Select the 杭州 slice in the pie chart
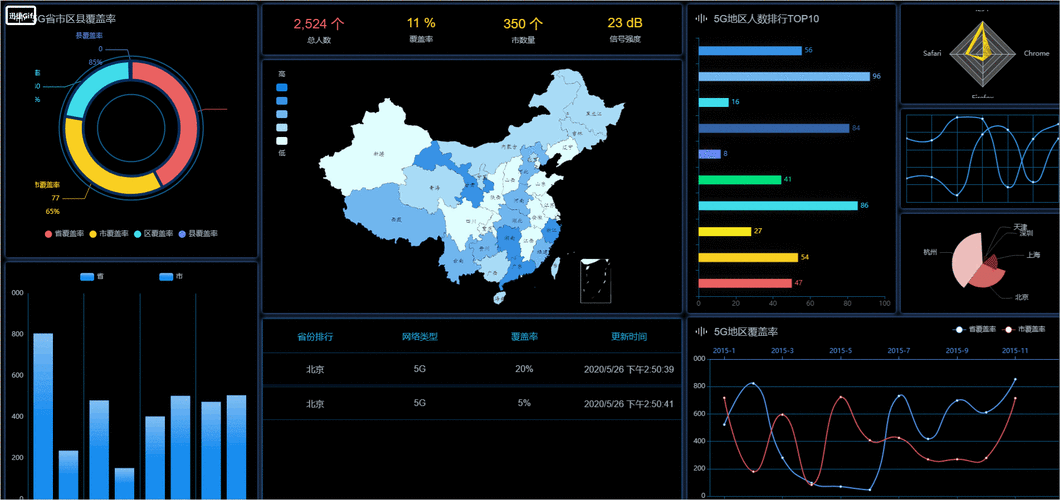Viewport: 1060px width, 500px height. (965, 260)
